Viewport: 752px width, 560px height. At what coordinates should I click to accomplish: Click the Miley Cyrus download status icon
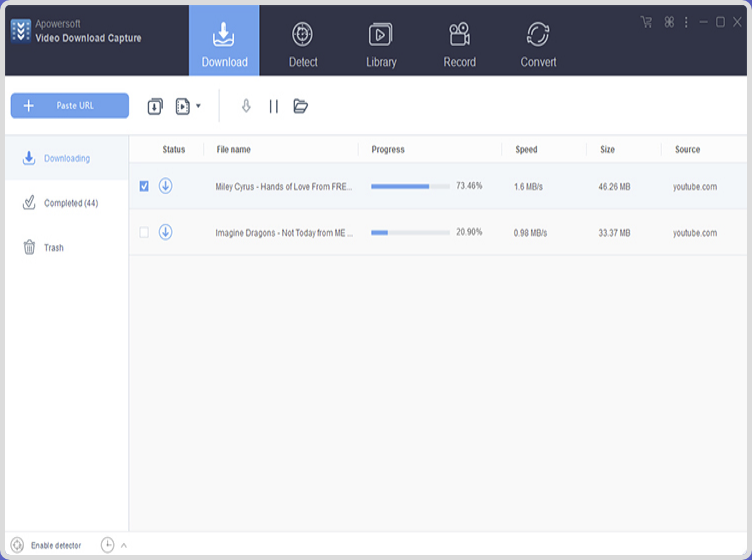(x=165, y=186)
